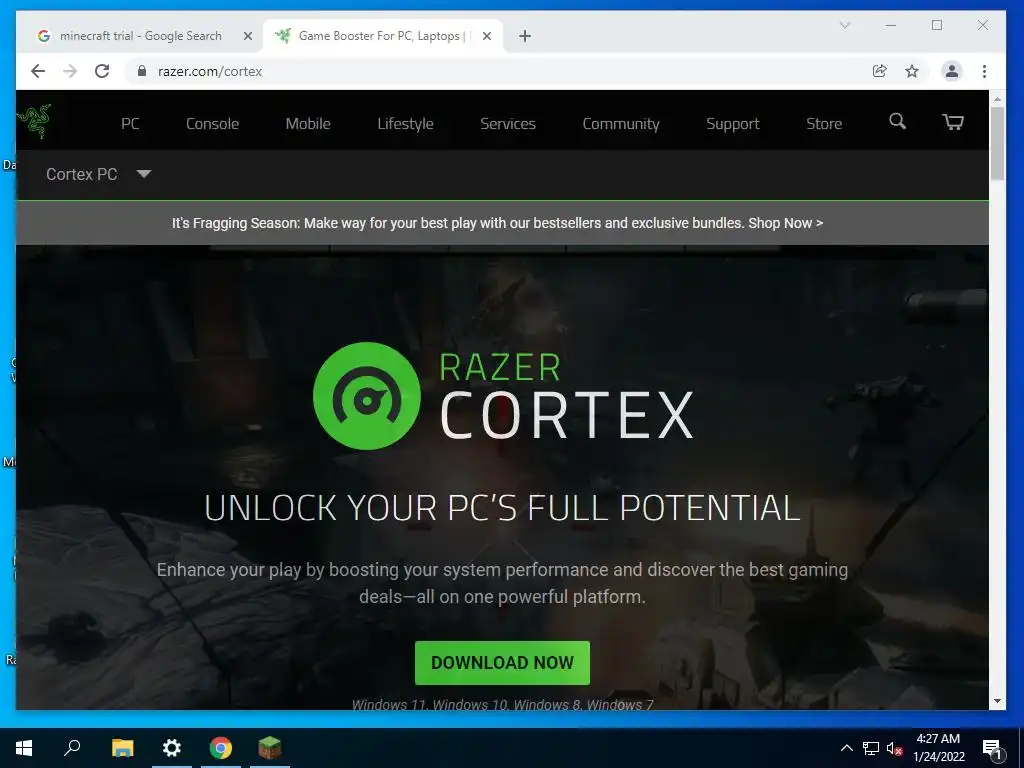The height and width of the screenshot is (768, 1024).
Task: Click the browser forward arrow
Action: [70, 71]
